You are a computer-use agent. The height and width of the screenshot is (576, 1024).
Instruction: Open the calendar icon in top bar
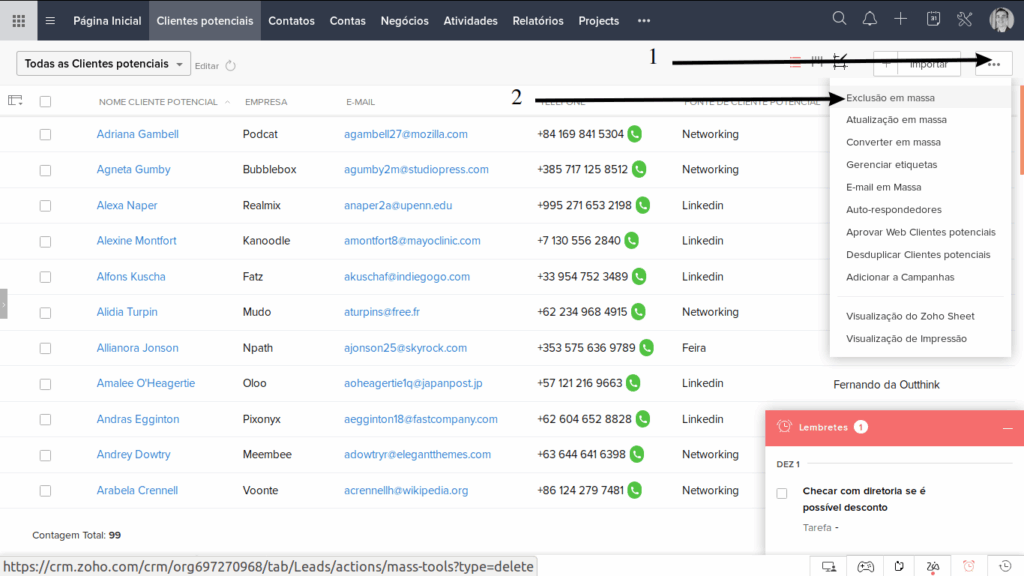[934, 19]
